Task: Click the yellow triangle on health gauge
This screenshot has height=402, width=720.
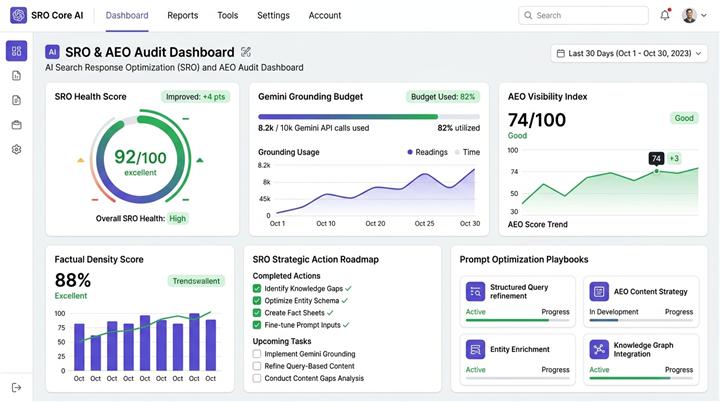Action: coord(80,160)
